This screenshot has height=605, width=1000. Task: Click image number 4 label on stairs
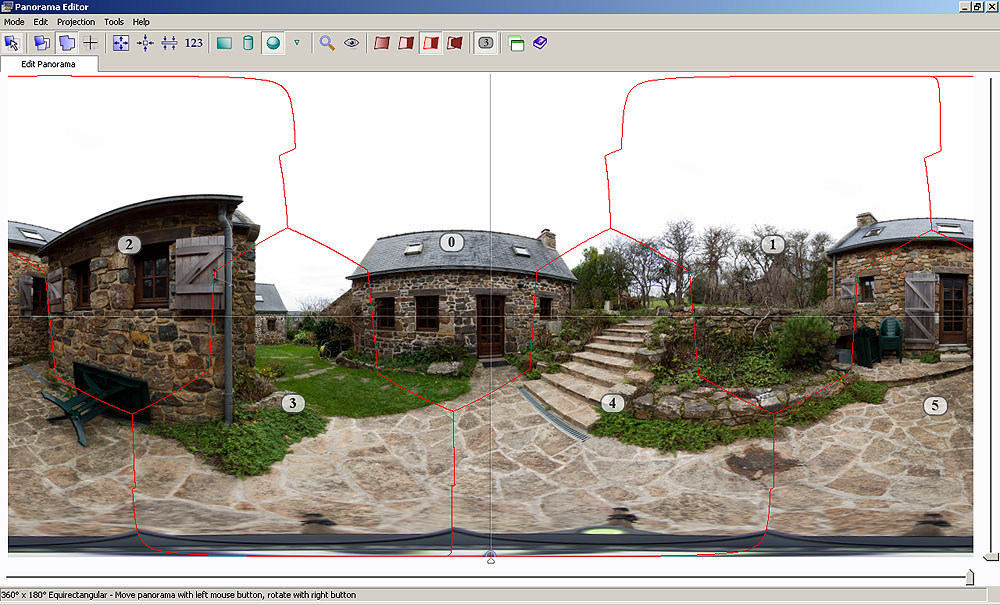pos(612,404)
